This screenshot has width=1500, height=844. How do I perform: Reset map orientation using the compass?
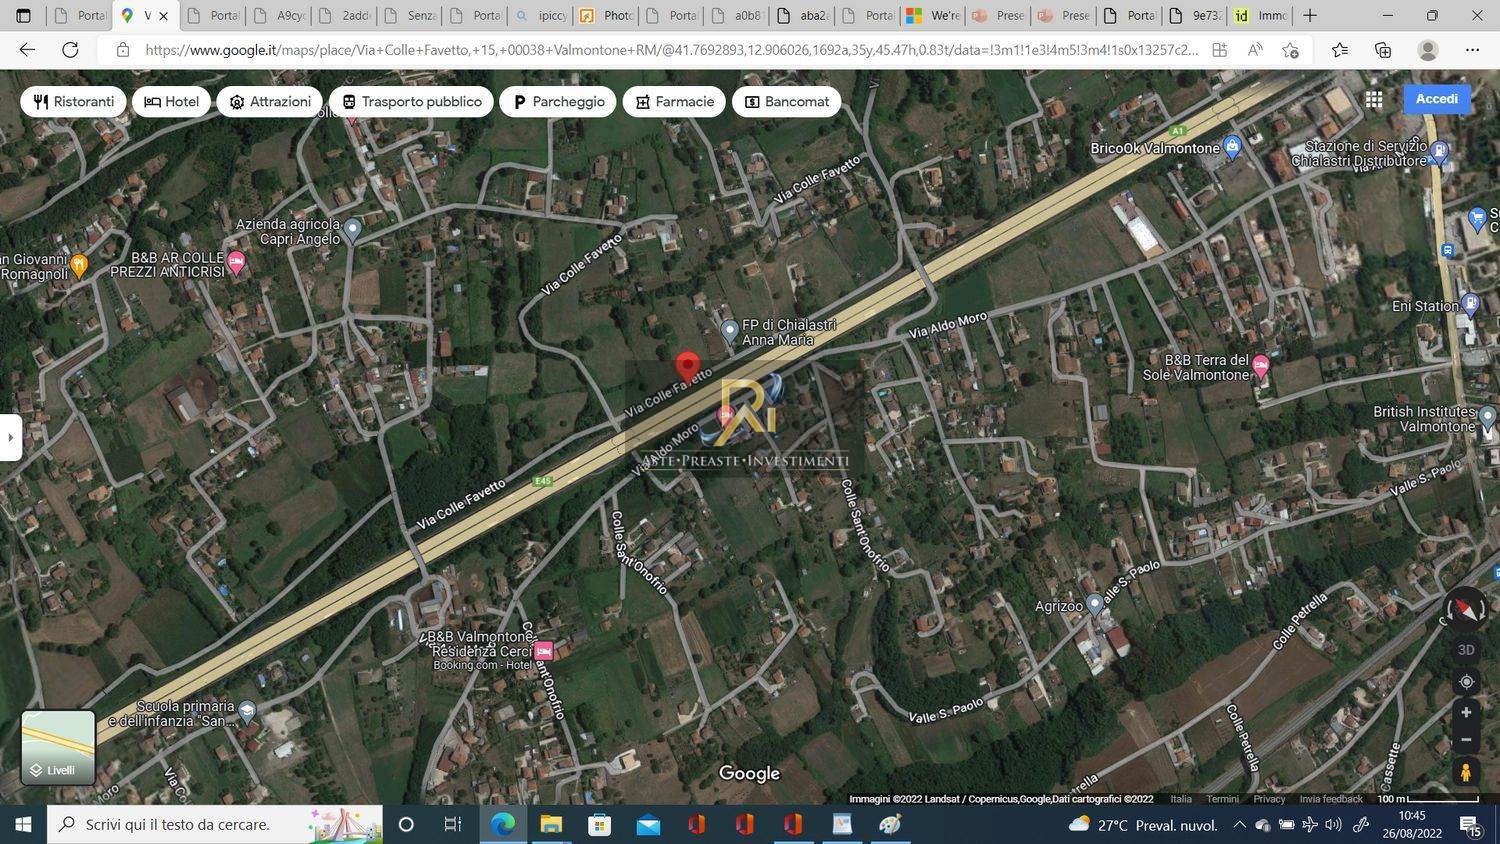click(1465, 608)
